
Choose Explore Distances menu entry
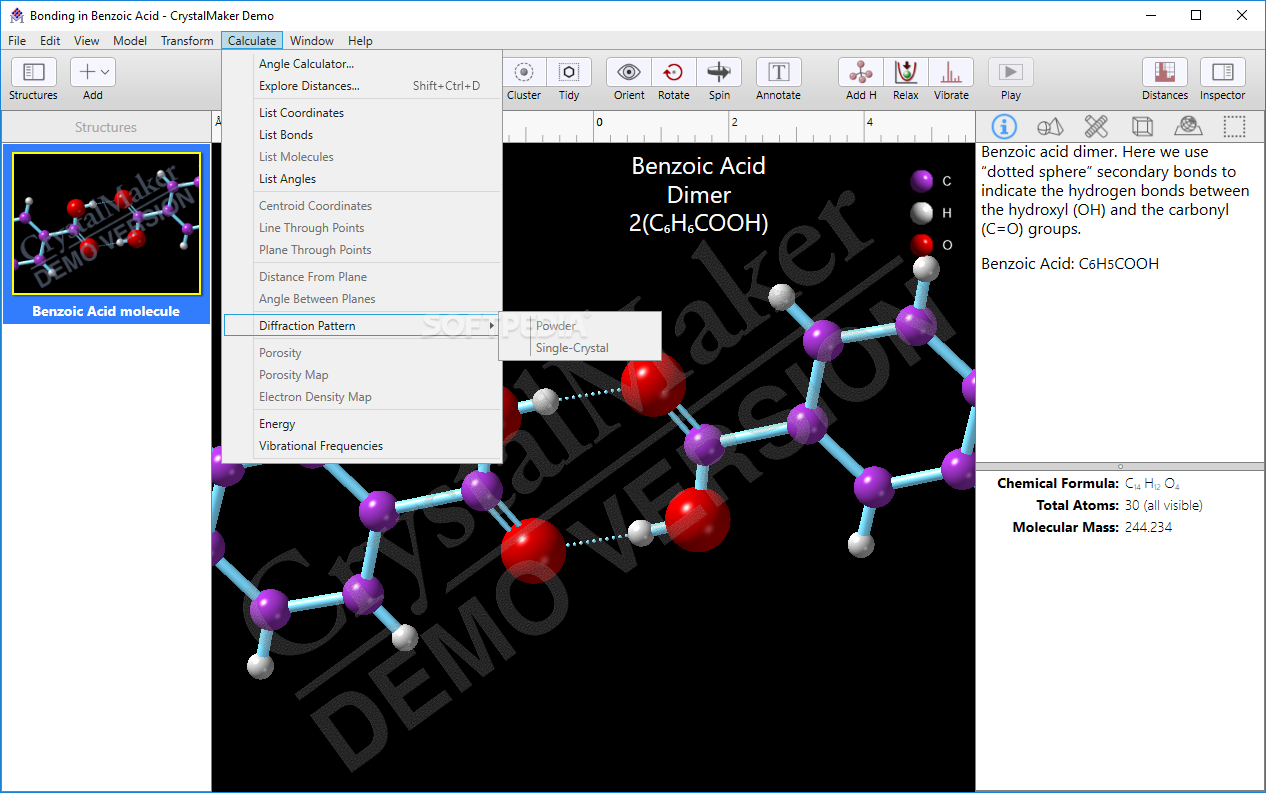point(362,86)
